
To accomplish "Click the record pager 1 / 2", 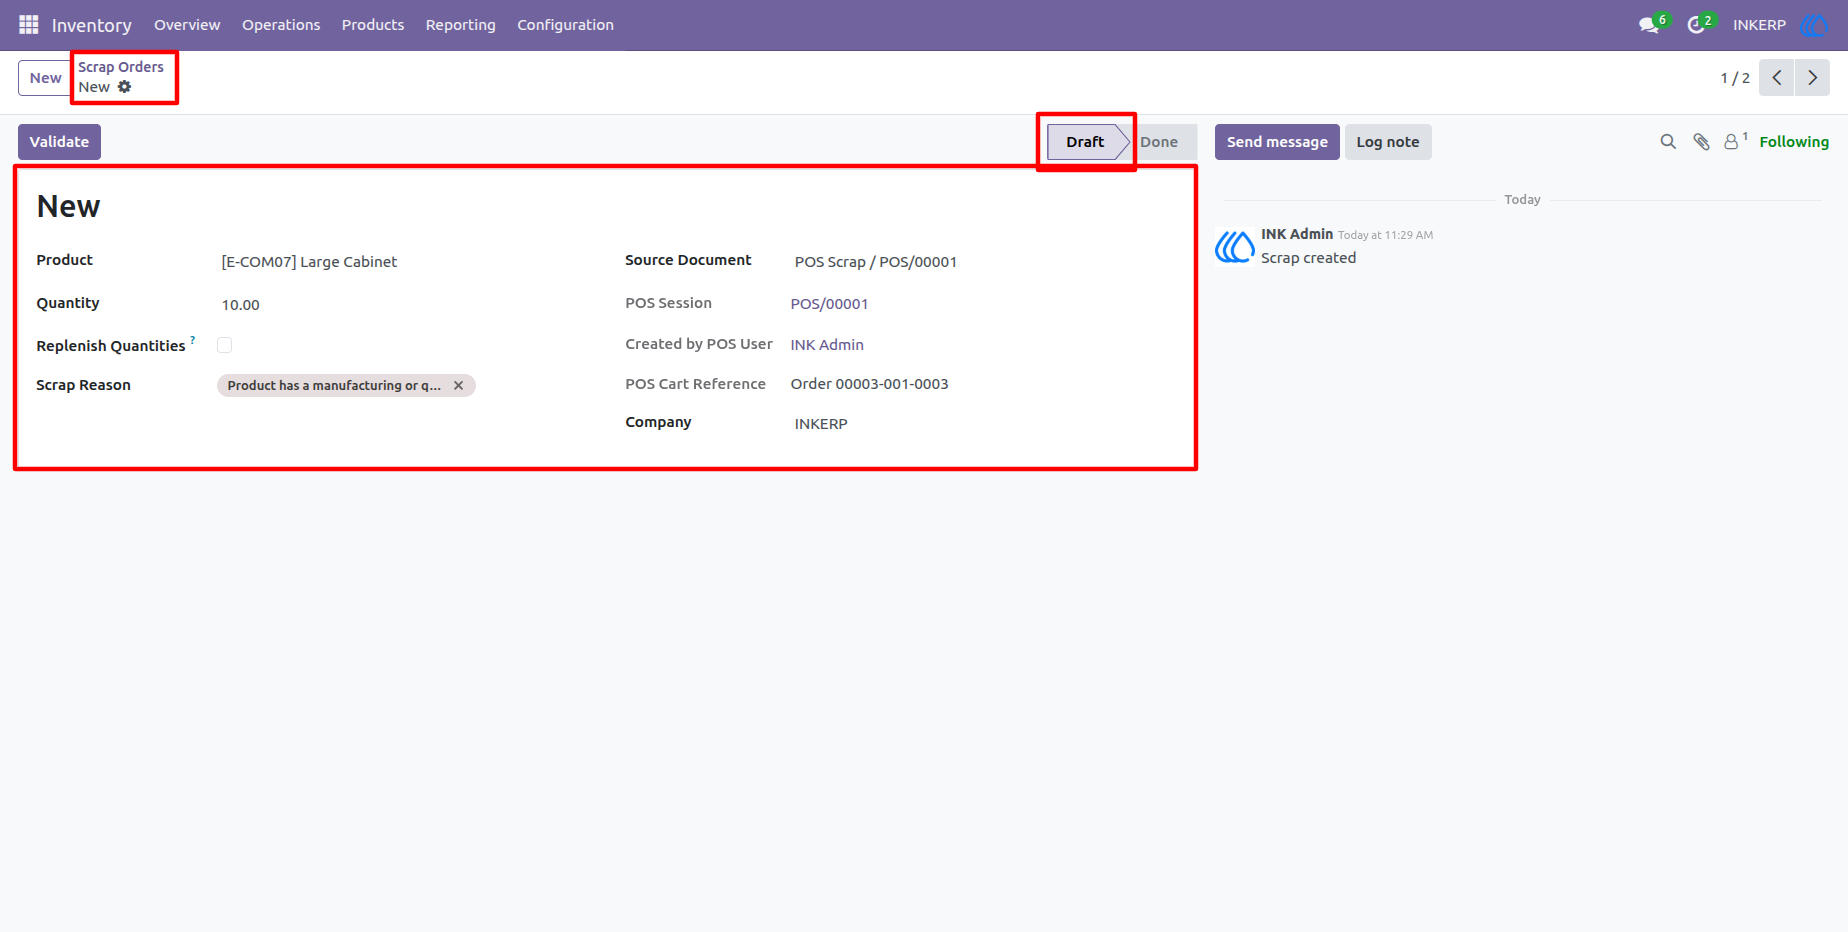I will click(1735, 78).
